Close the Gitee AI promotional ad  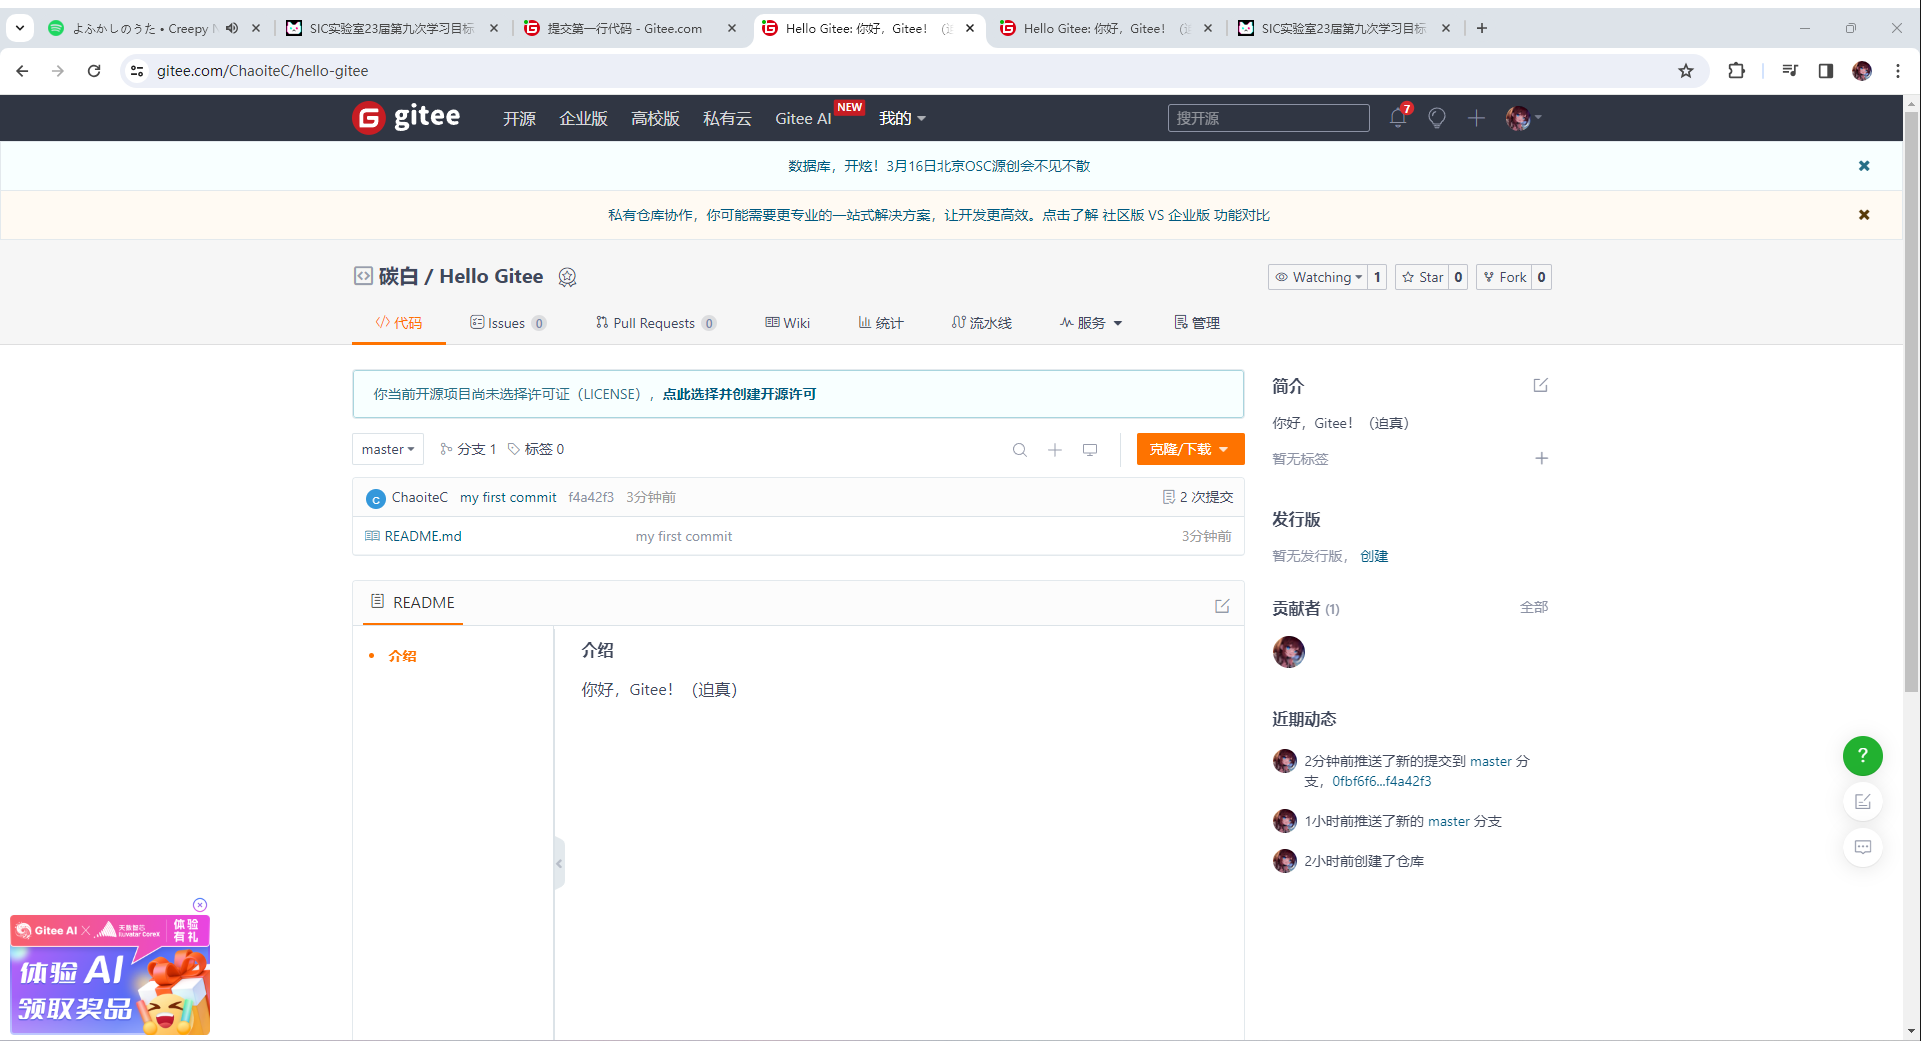click(x=200, y=905)
